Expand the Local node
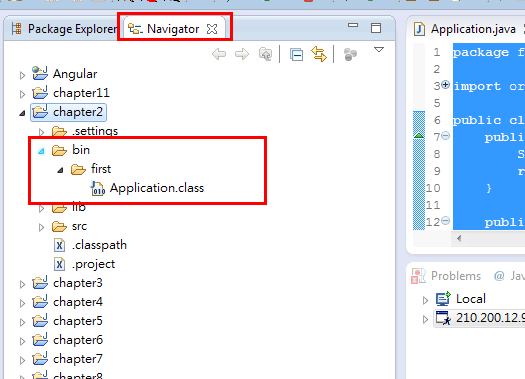The width and height of the screenshot is (525, 379). click(x=425, y=300)
